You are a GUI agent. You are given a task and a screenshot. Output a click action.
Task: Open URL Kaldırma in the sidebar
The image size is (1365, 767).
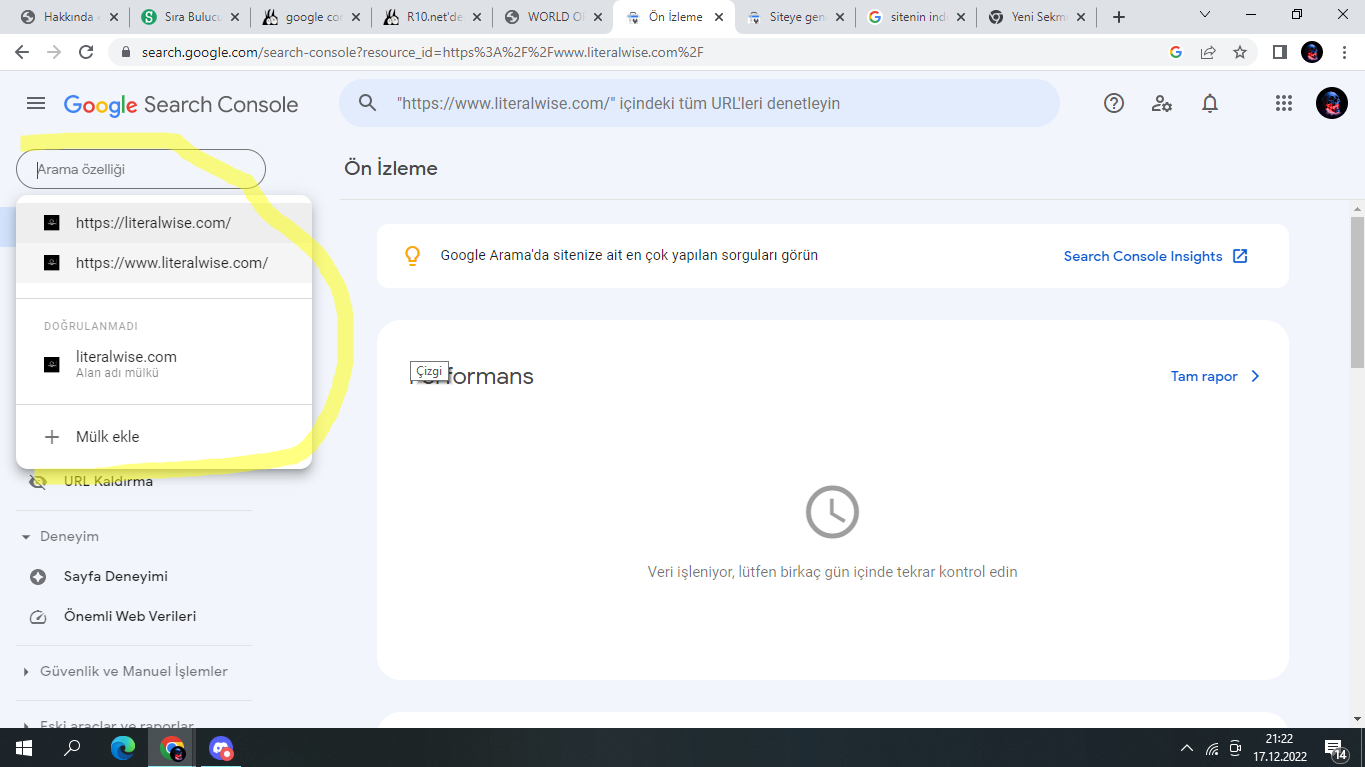point(108,482)
